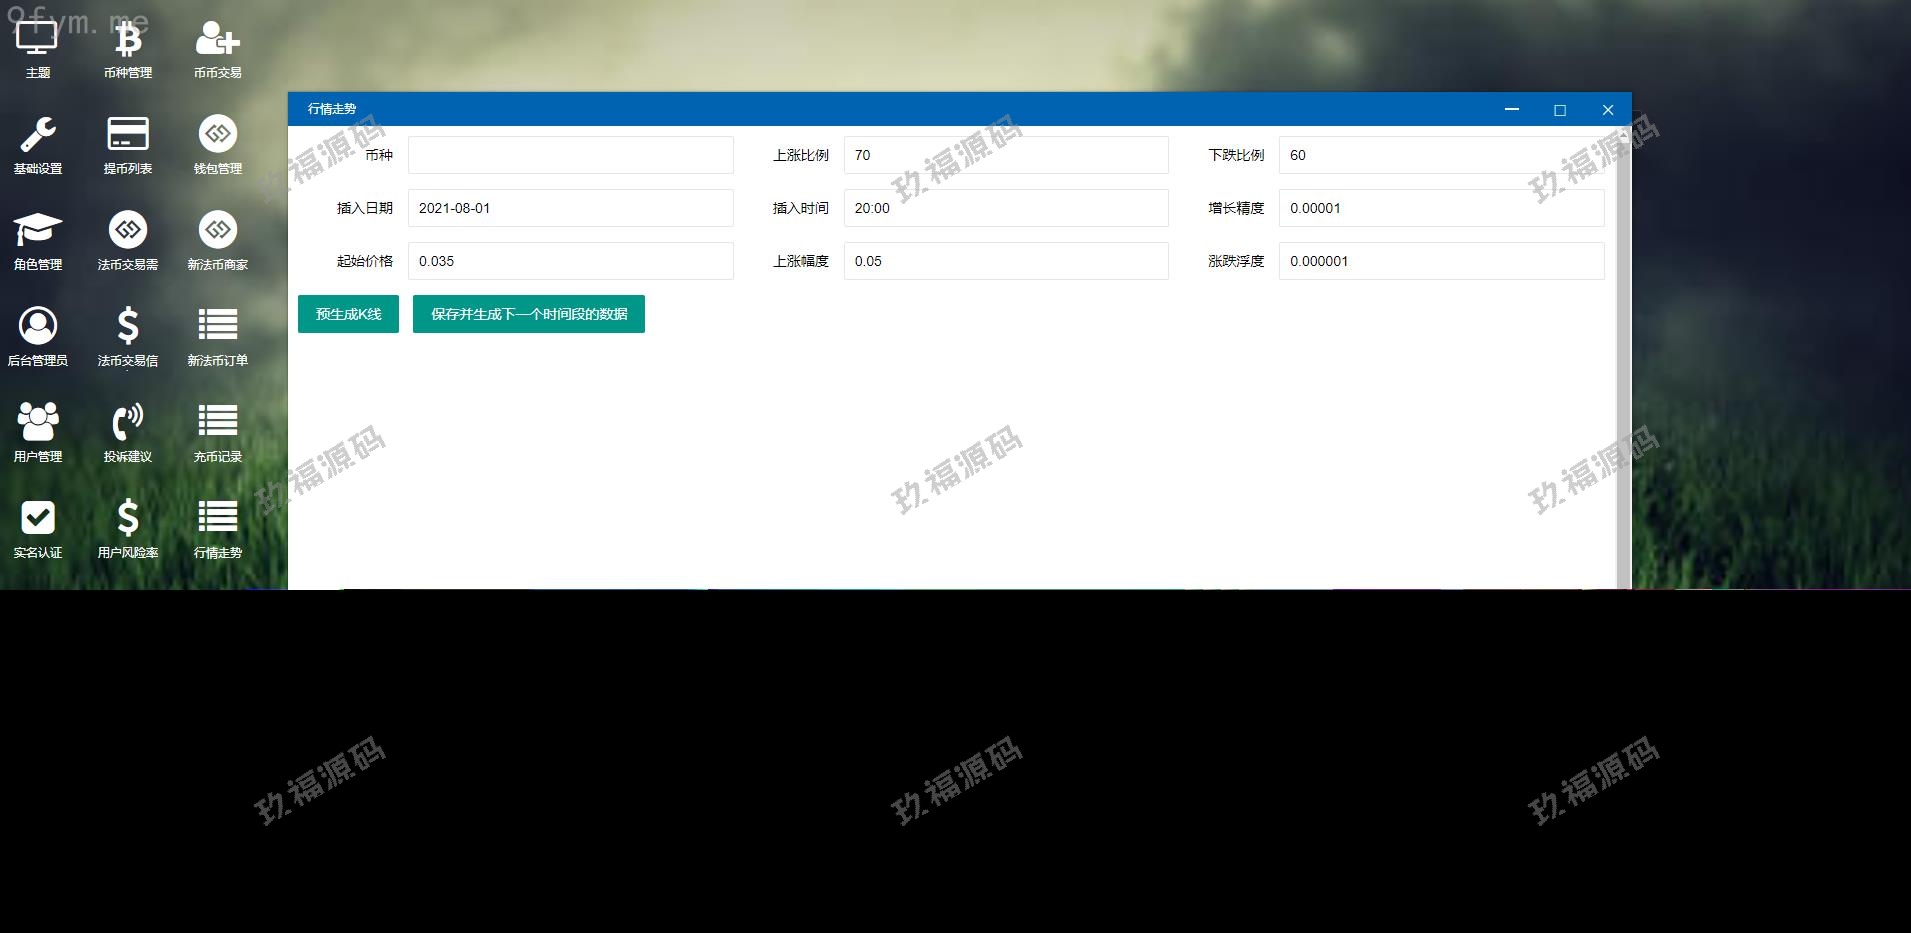
Task: Click the 插入日期 field showing 2021-08-01
Action: click(x=570, y=208)
